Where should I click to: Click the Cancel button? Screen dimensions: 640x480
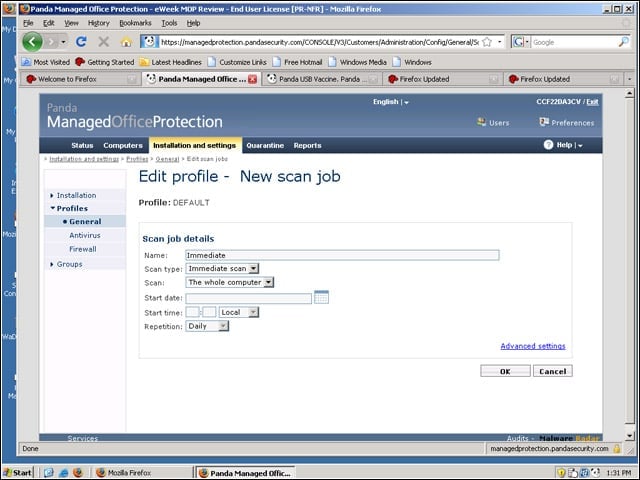tap(553, 371)
